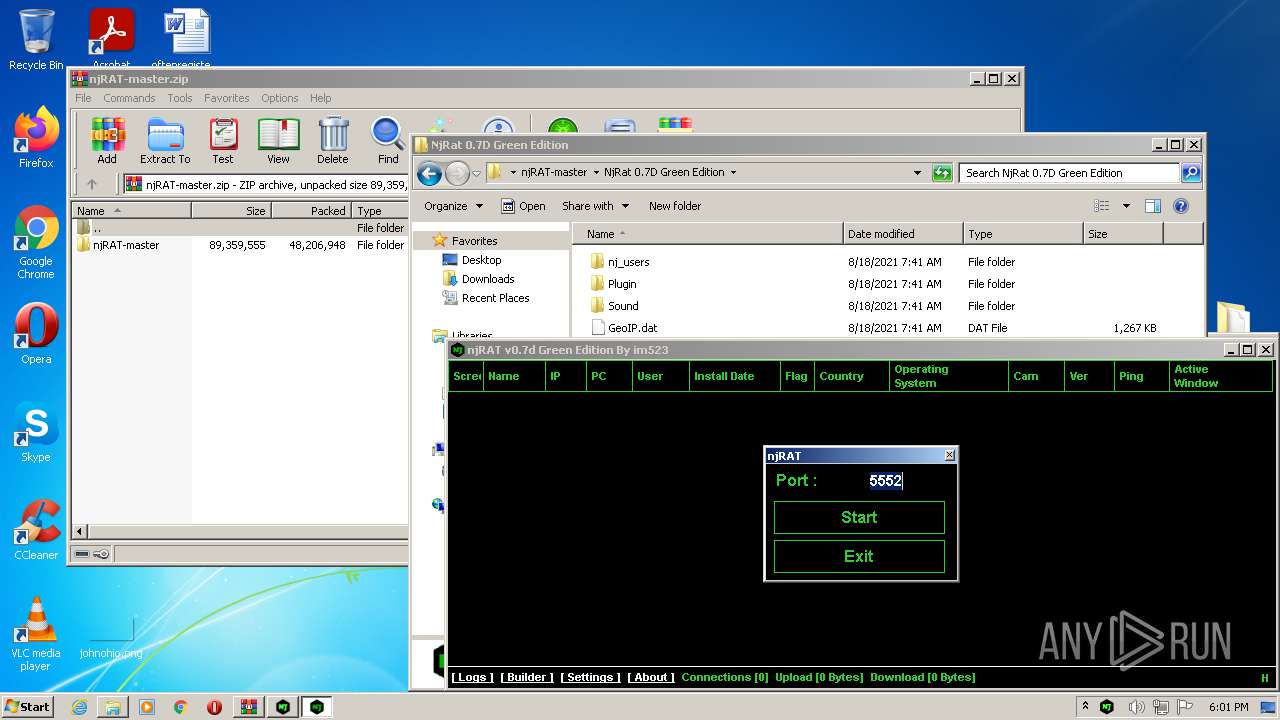The width and height of the screenshot is (1280, 720).
Task: Open Opera desktop shortcut
Action: (x=36, y=334)
